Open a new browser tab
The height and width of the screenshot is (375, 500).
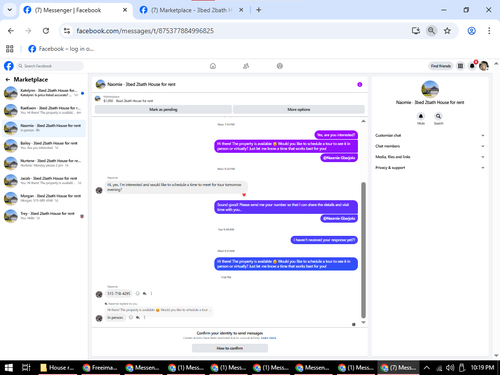(x=259, y=10)
